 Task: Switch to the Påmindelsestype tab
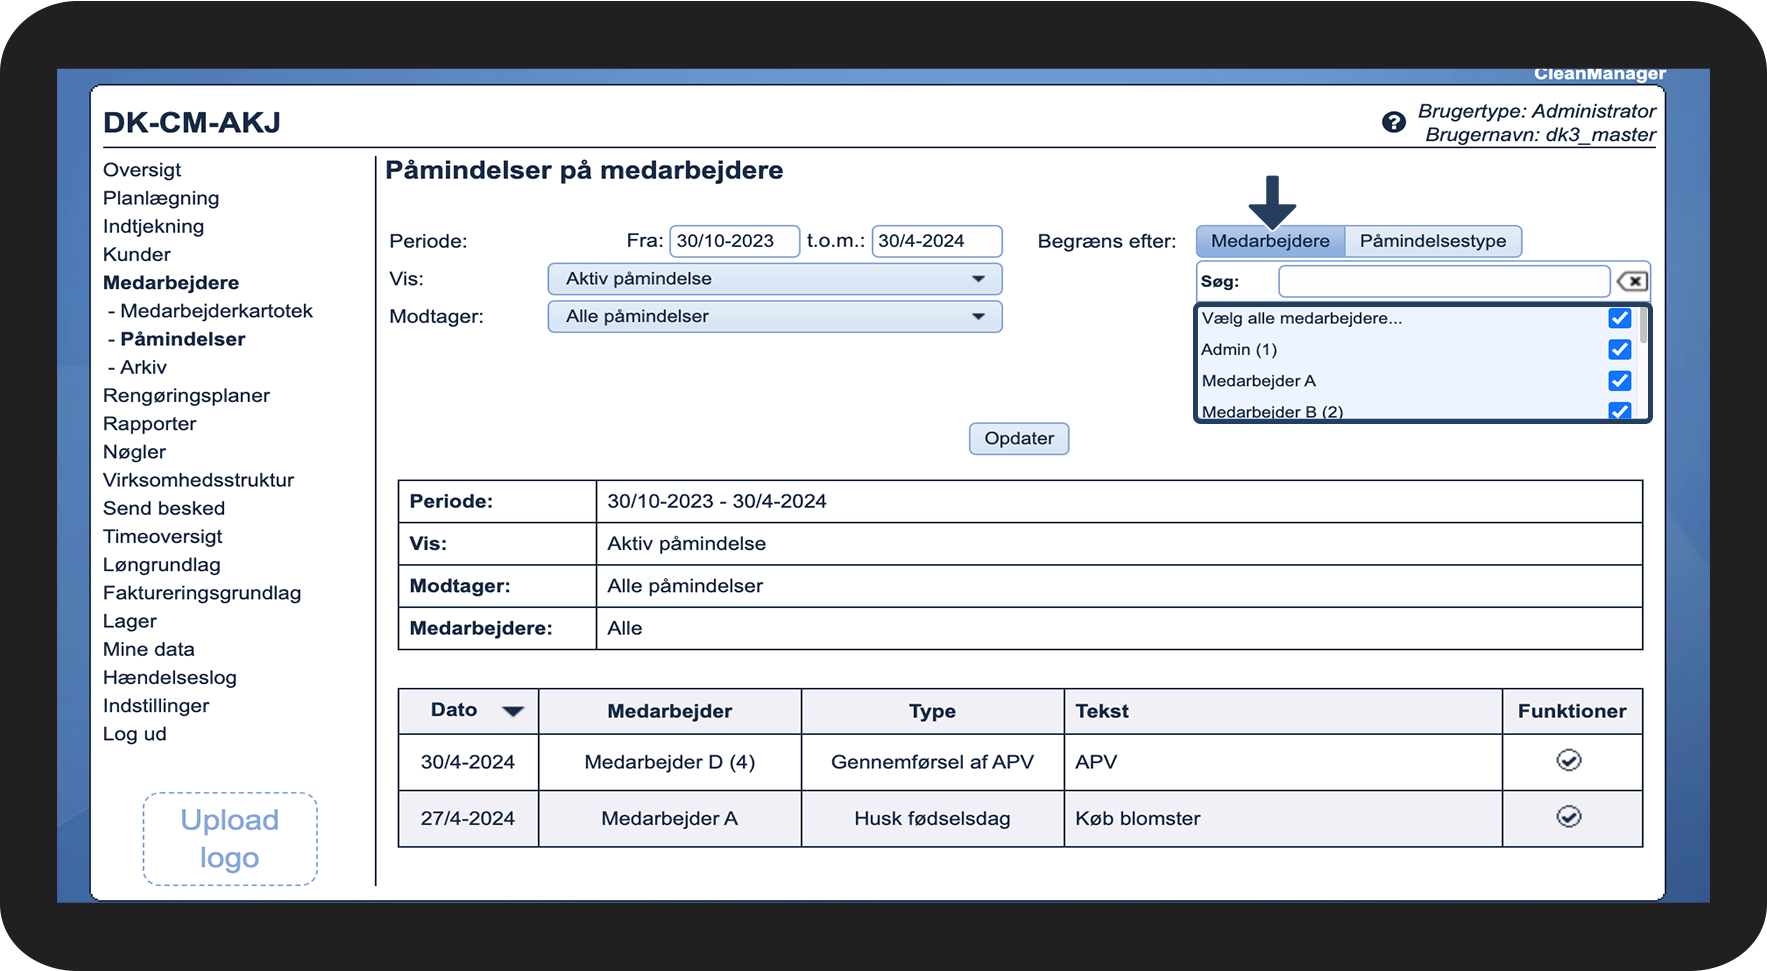tap(1432, 241)
